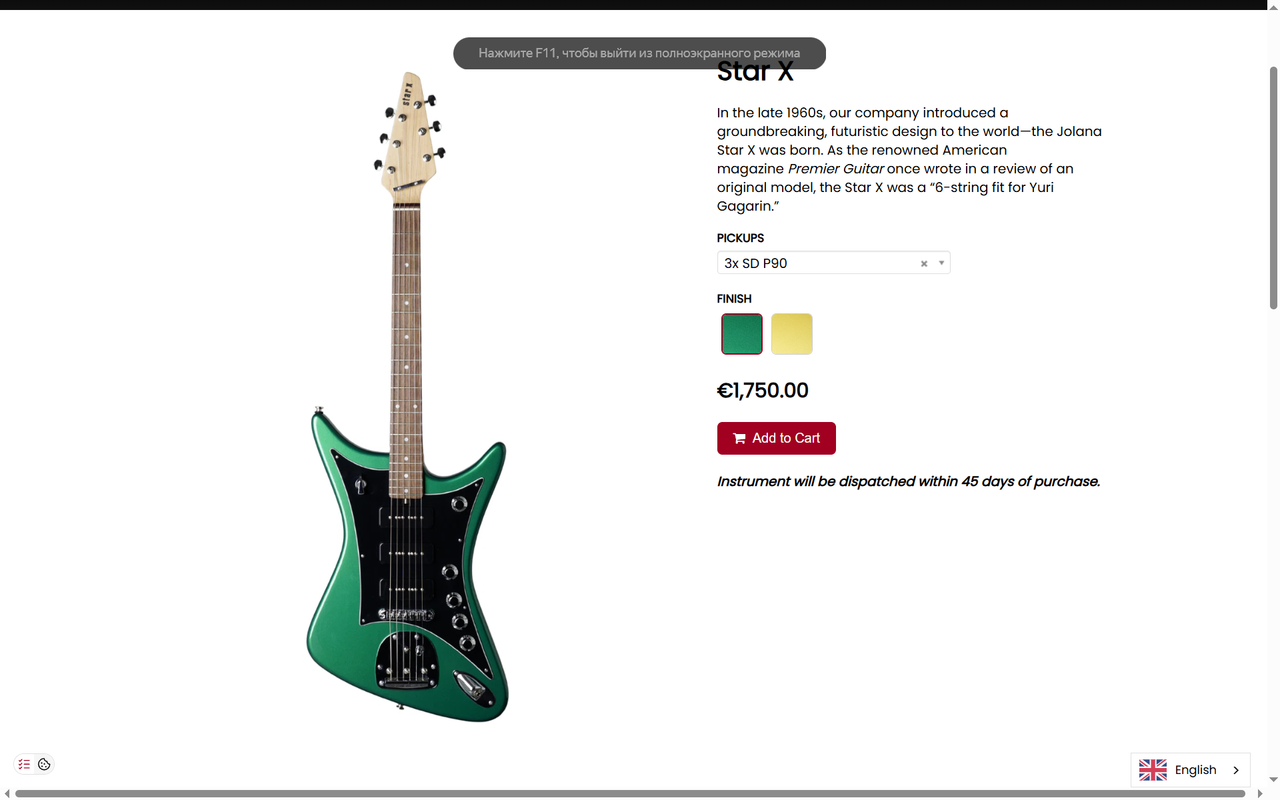Click the 3x SD P90 combo box
1280x800 pixels.
tap(833, 263)
